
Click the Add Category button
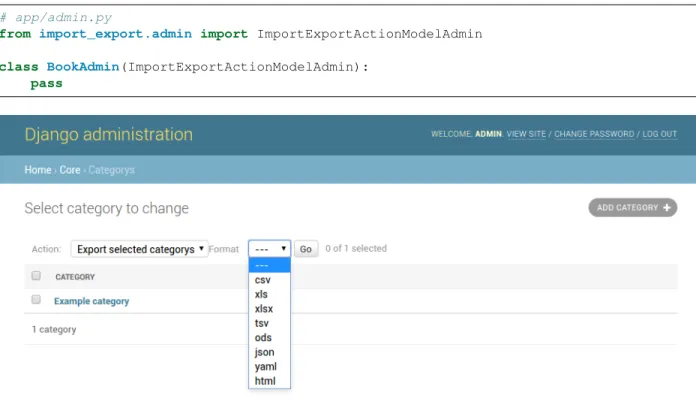[633, 207]
